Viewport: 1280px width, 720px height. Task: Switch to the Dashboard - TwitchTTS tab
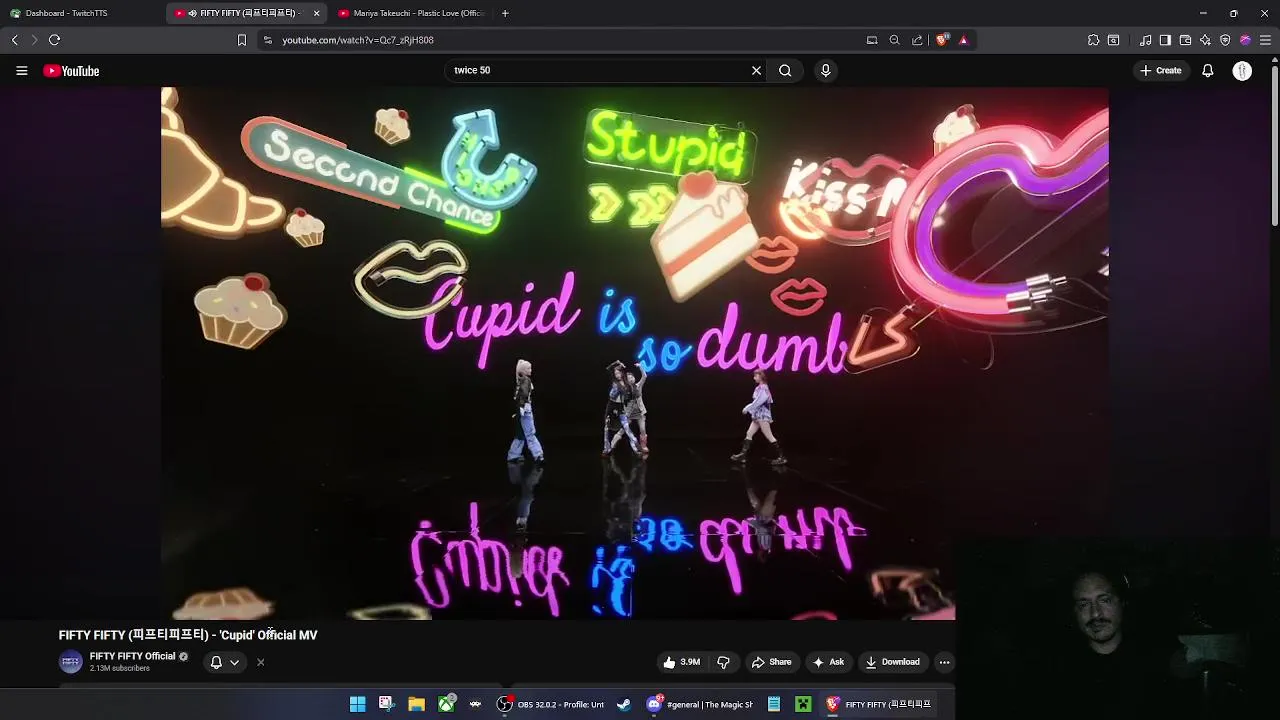click(x=80, y=13)
